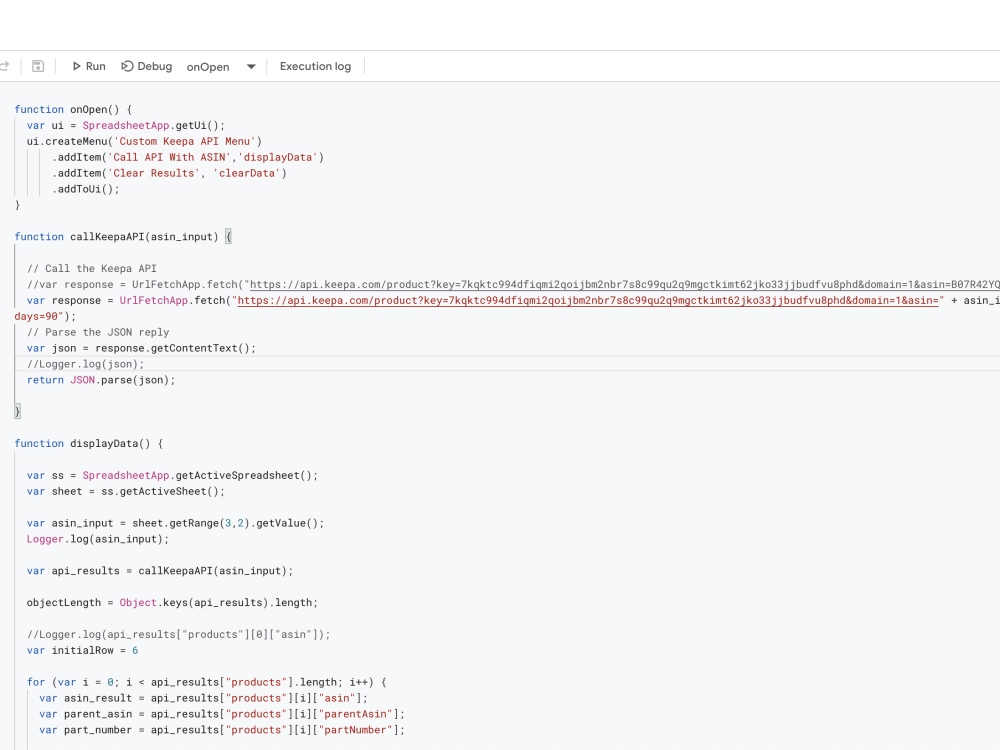Click the redo arrow icon
The height and width of the screenshot is (750, 1000).
point(4,66)
